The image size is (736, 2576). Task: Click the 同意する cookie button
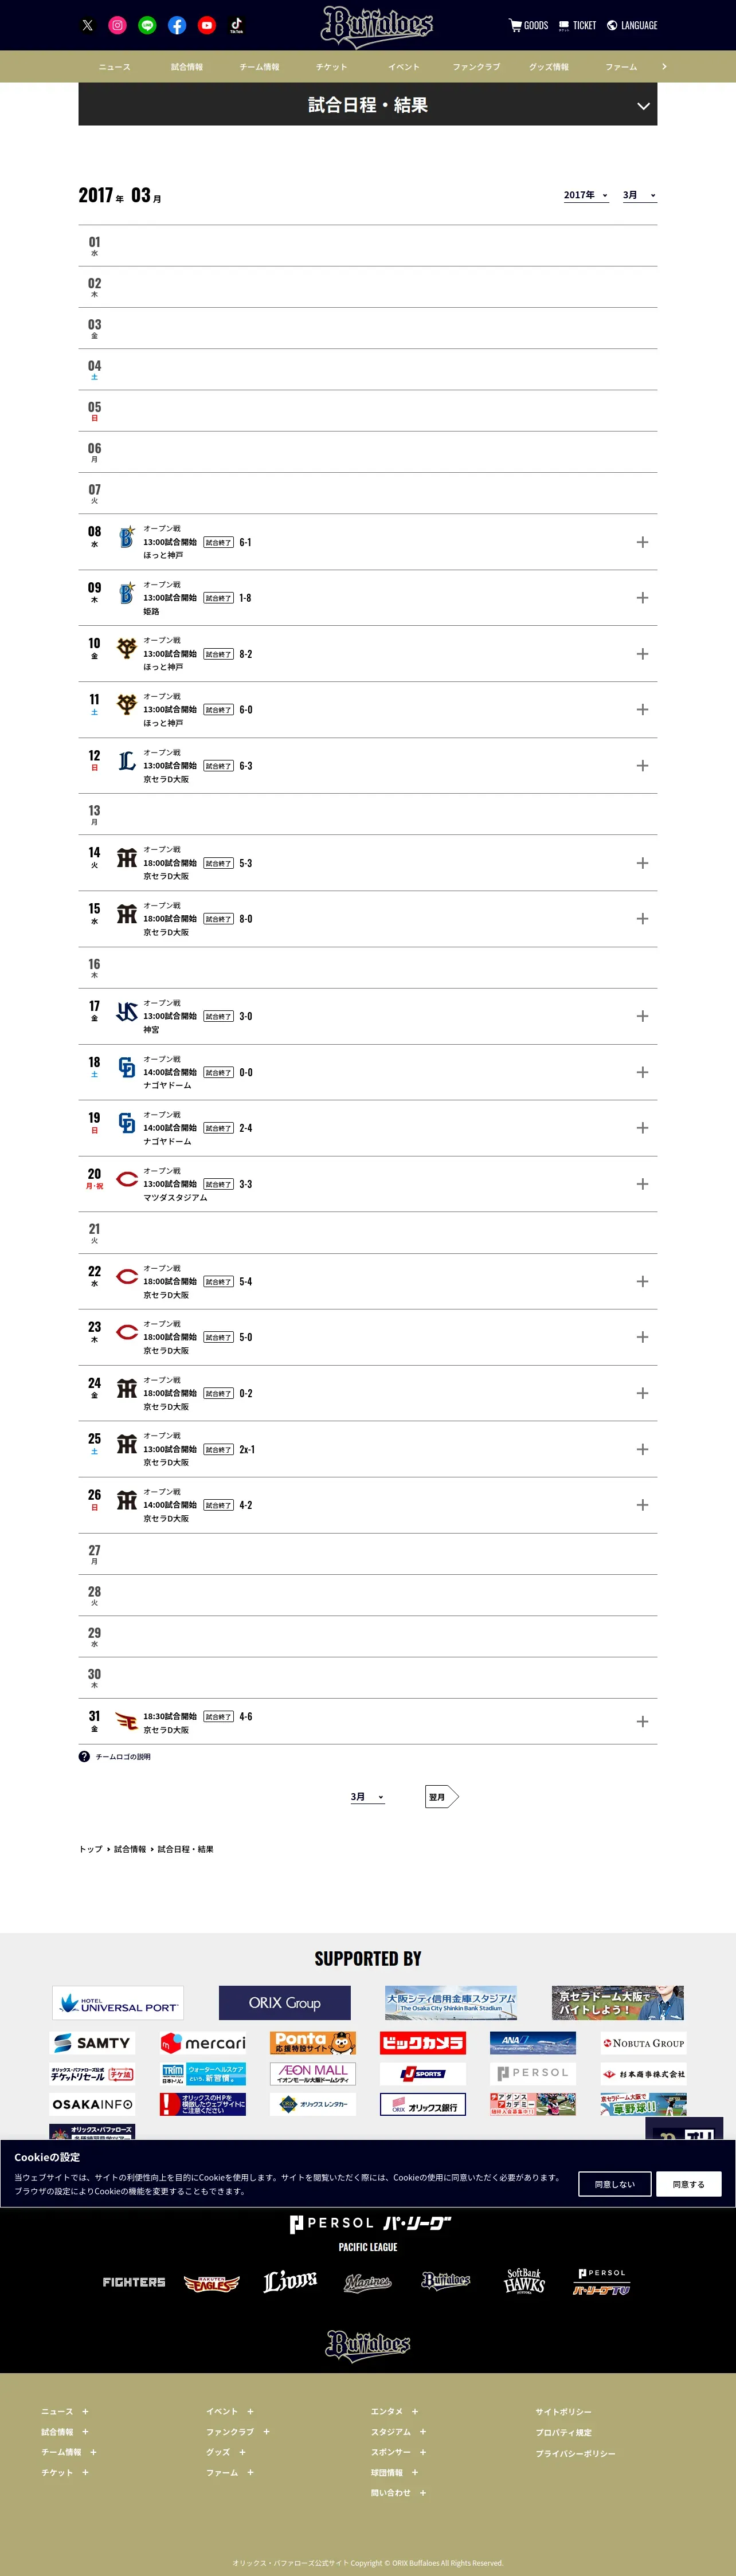[689, 2184]
